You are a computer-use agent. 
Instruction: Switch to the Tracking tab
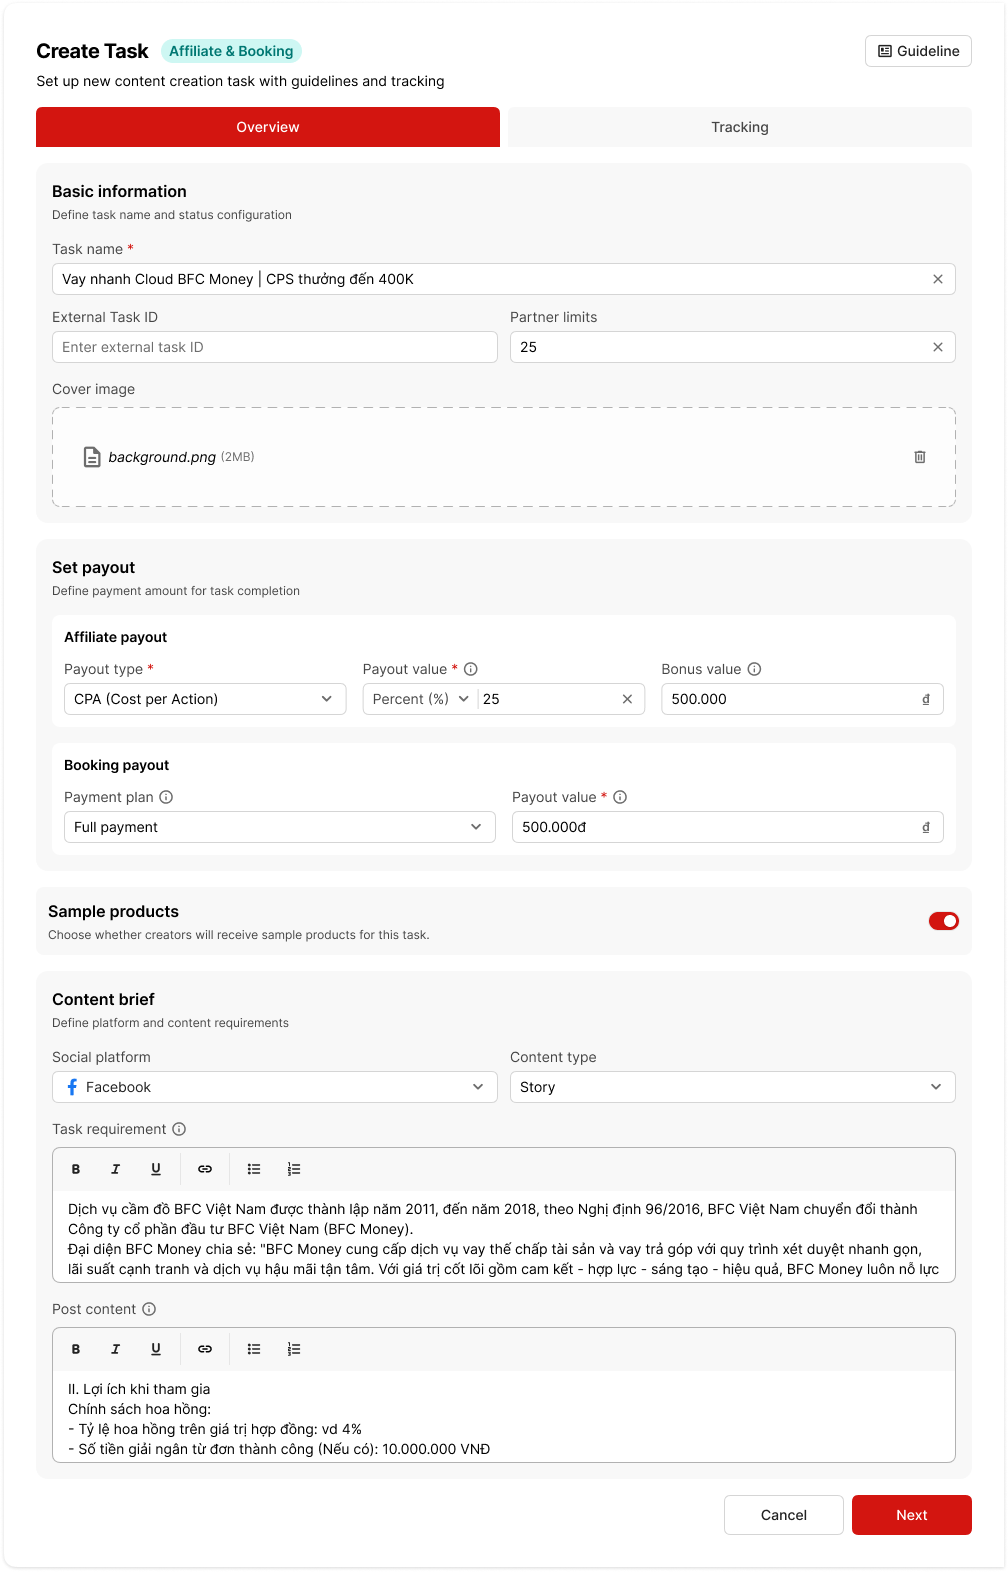pyautogui.click(x=739, y=127)
